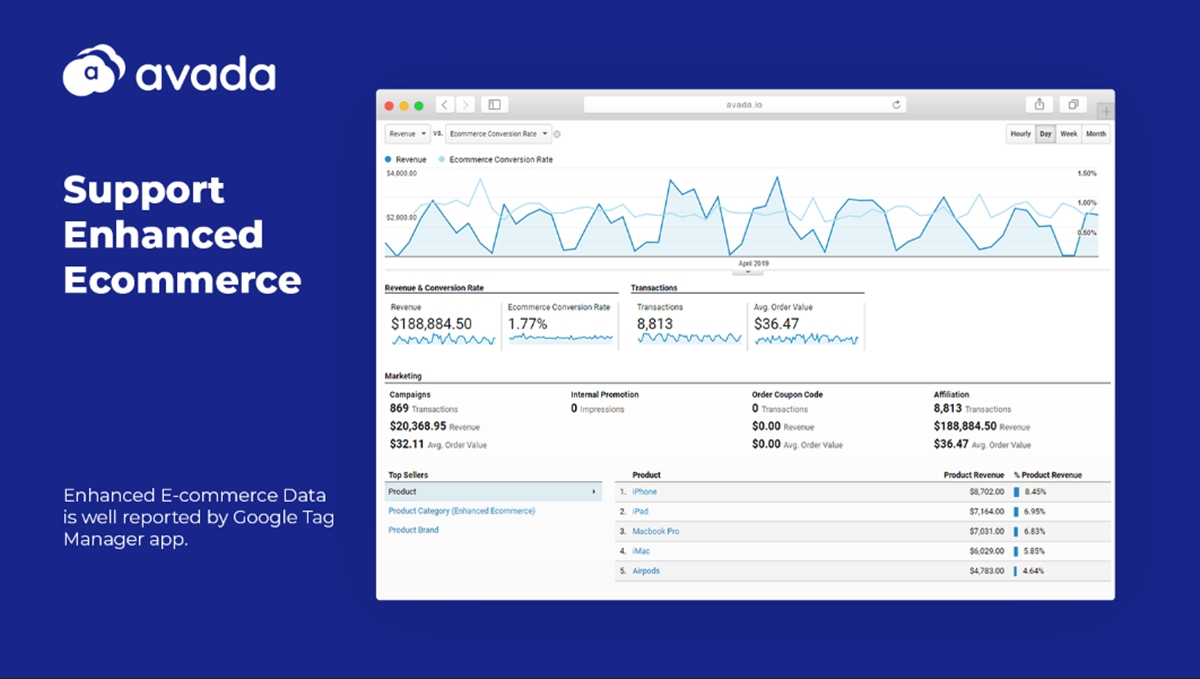Click Internal Promotion 0 Impressions

pos(597,409)
